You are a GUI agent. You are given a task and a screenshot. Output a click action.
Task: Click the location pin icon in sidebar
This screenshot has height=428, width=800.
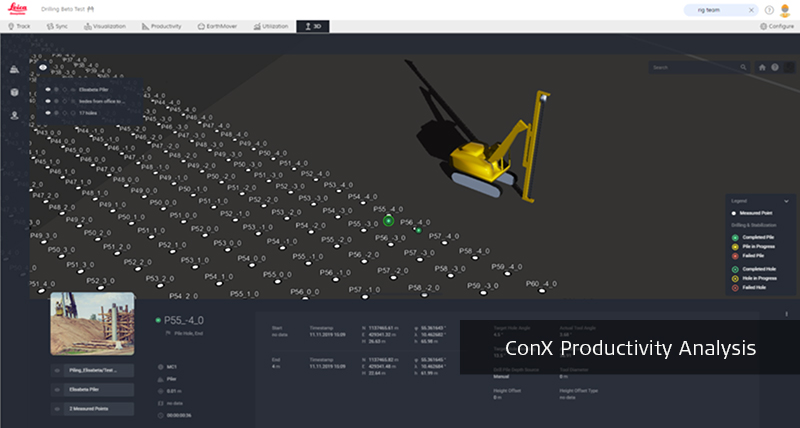click(15, 115)
